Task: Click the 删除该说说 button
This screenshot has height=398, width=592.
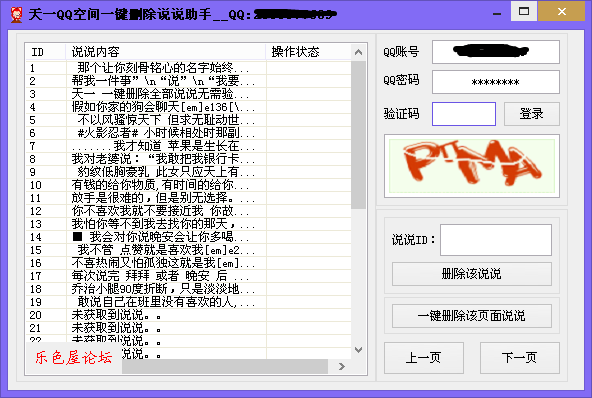Action: pos(472,274)
